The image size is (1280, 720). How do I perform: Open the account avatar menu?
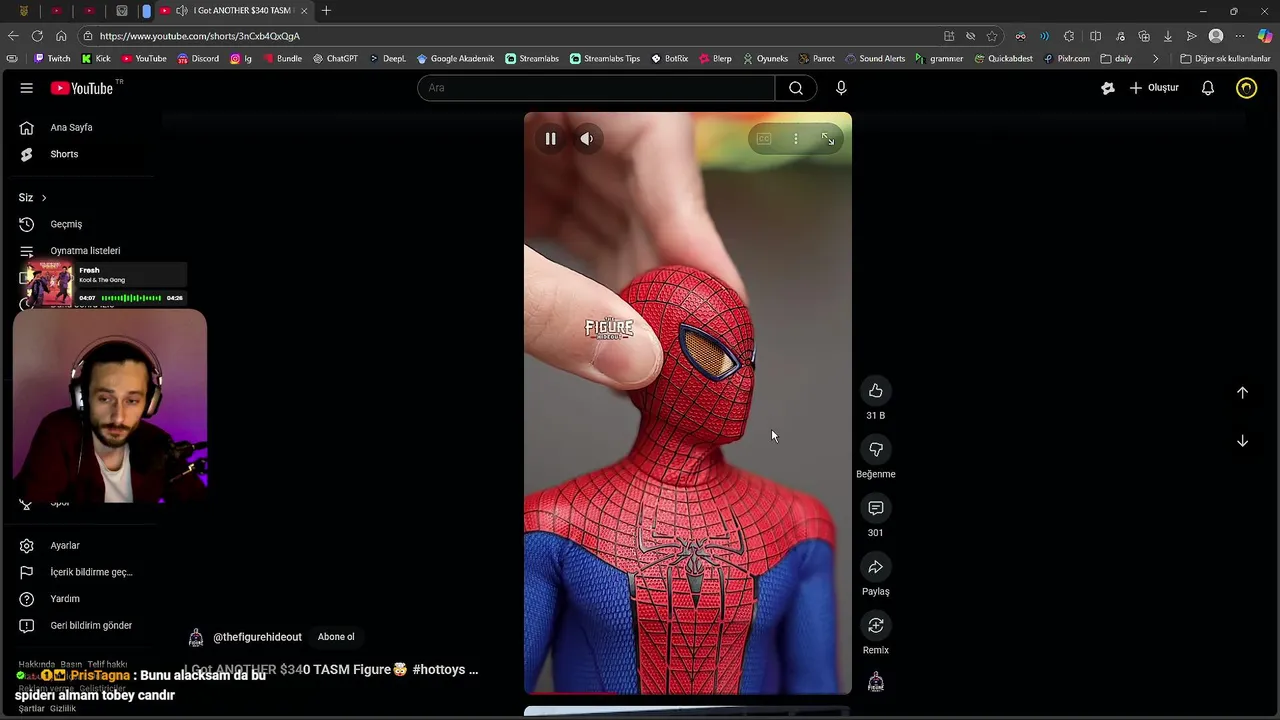click(1246, 88)
